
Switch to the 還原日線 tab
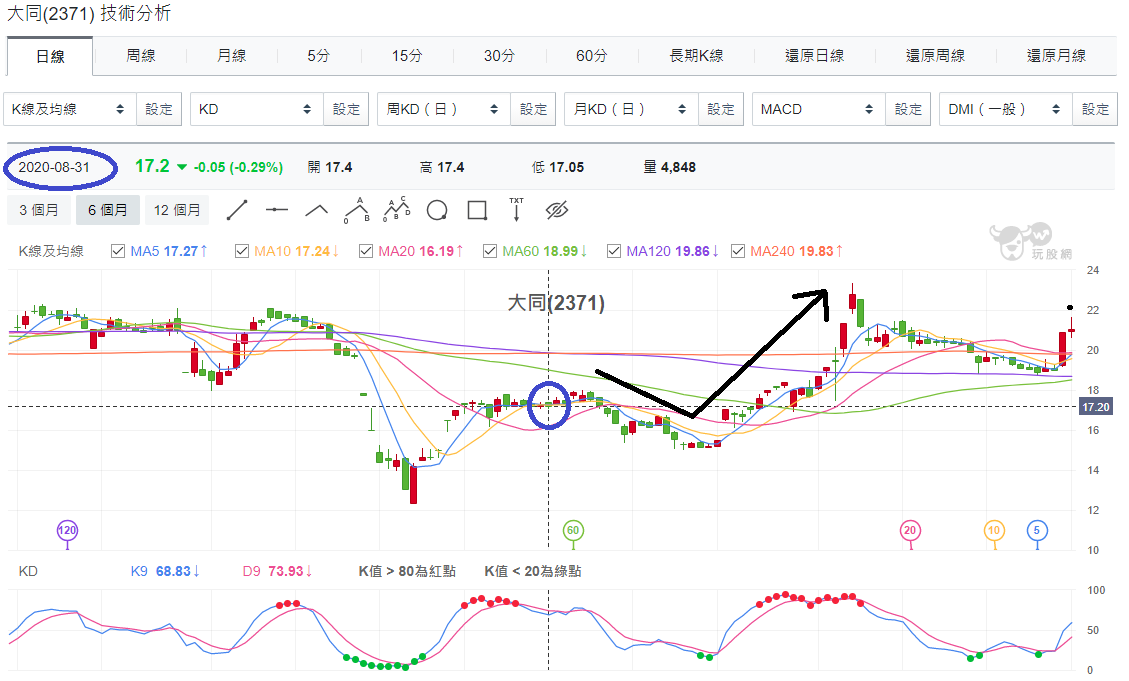point(814,55)
